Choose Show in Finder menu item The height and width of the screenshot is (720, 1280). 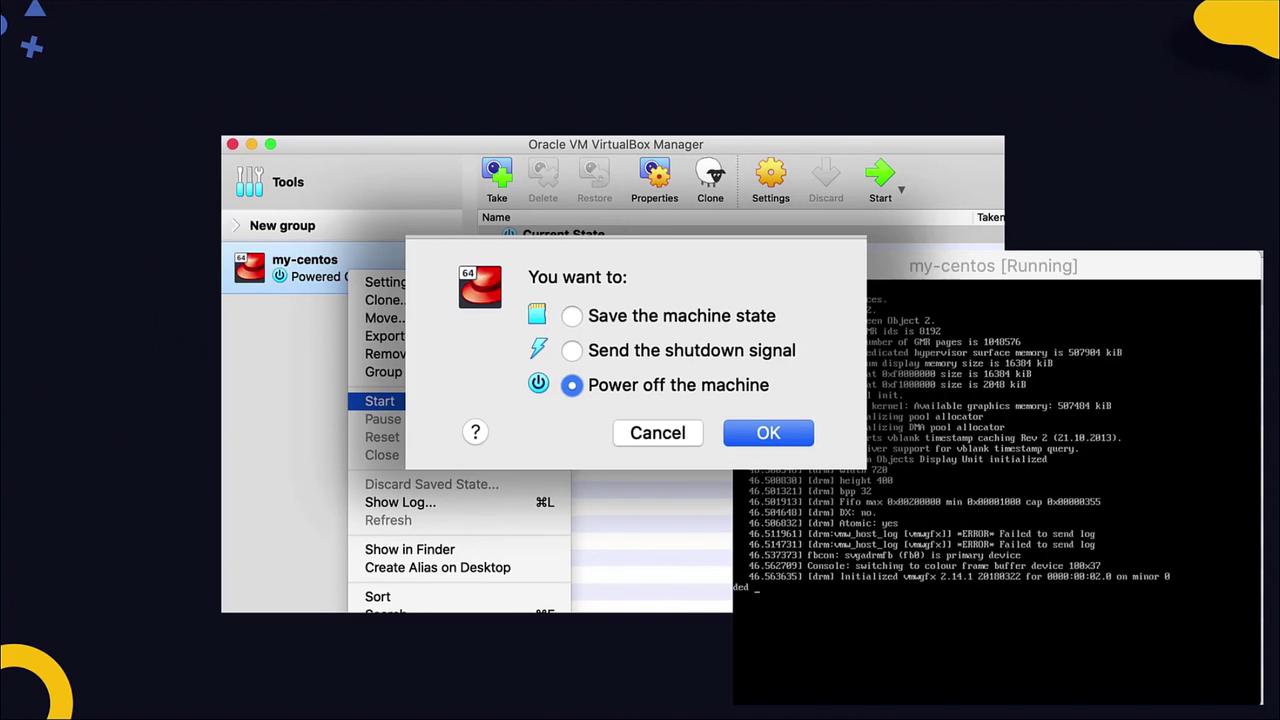coord(460,549)
